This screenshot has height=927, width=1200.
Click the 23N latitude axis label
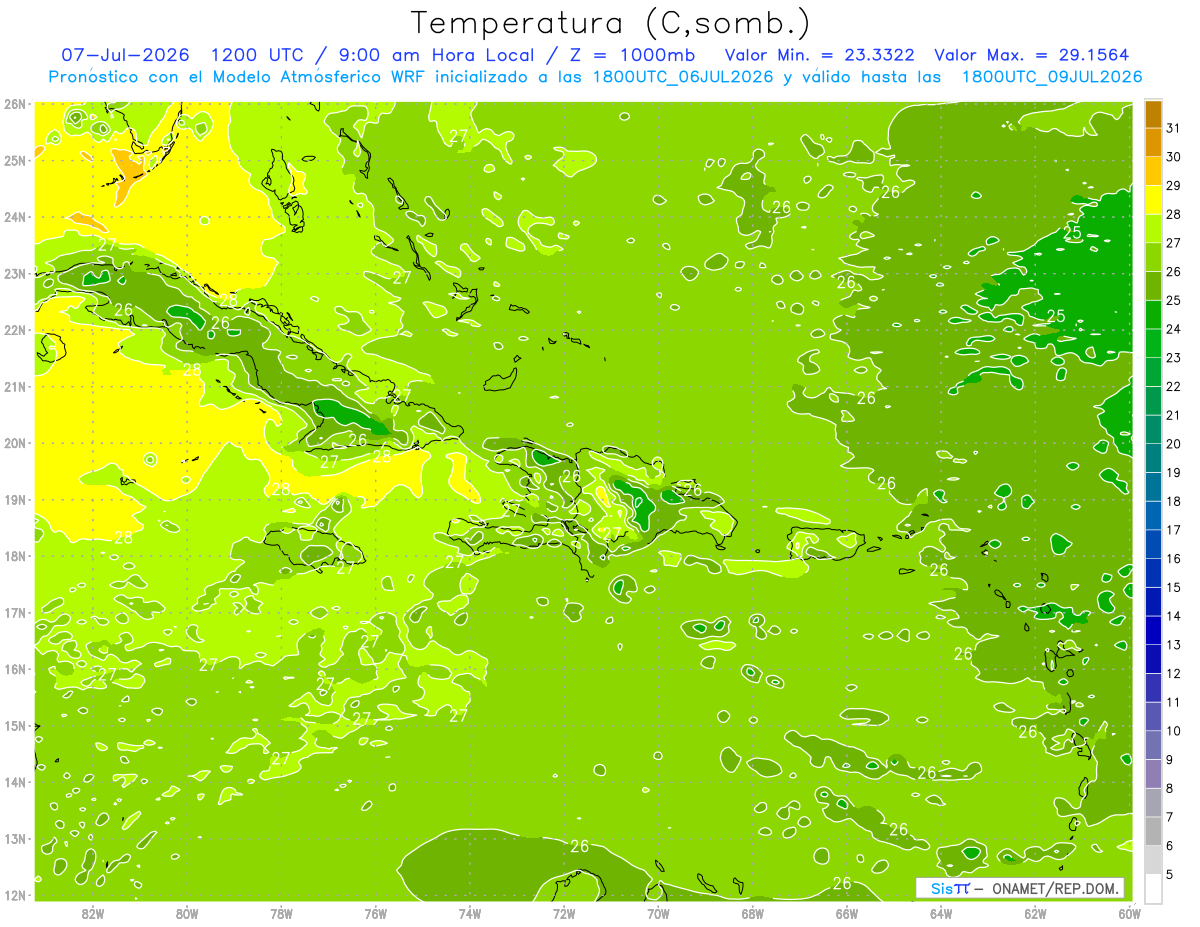(x=15, y=273)
